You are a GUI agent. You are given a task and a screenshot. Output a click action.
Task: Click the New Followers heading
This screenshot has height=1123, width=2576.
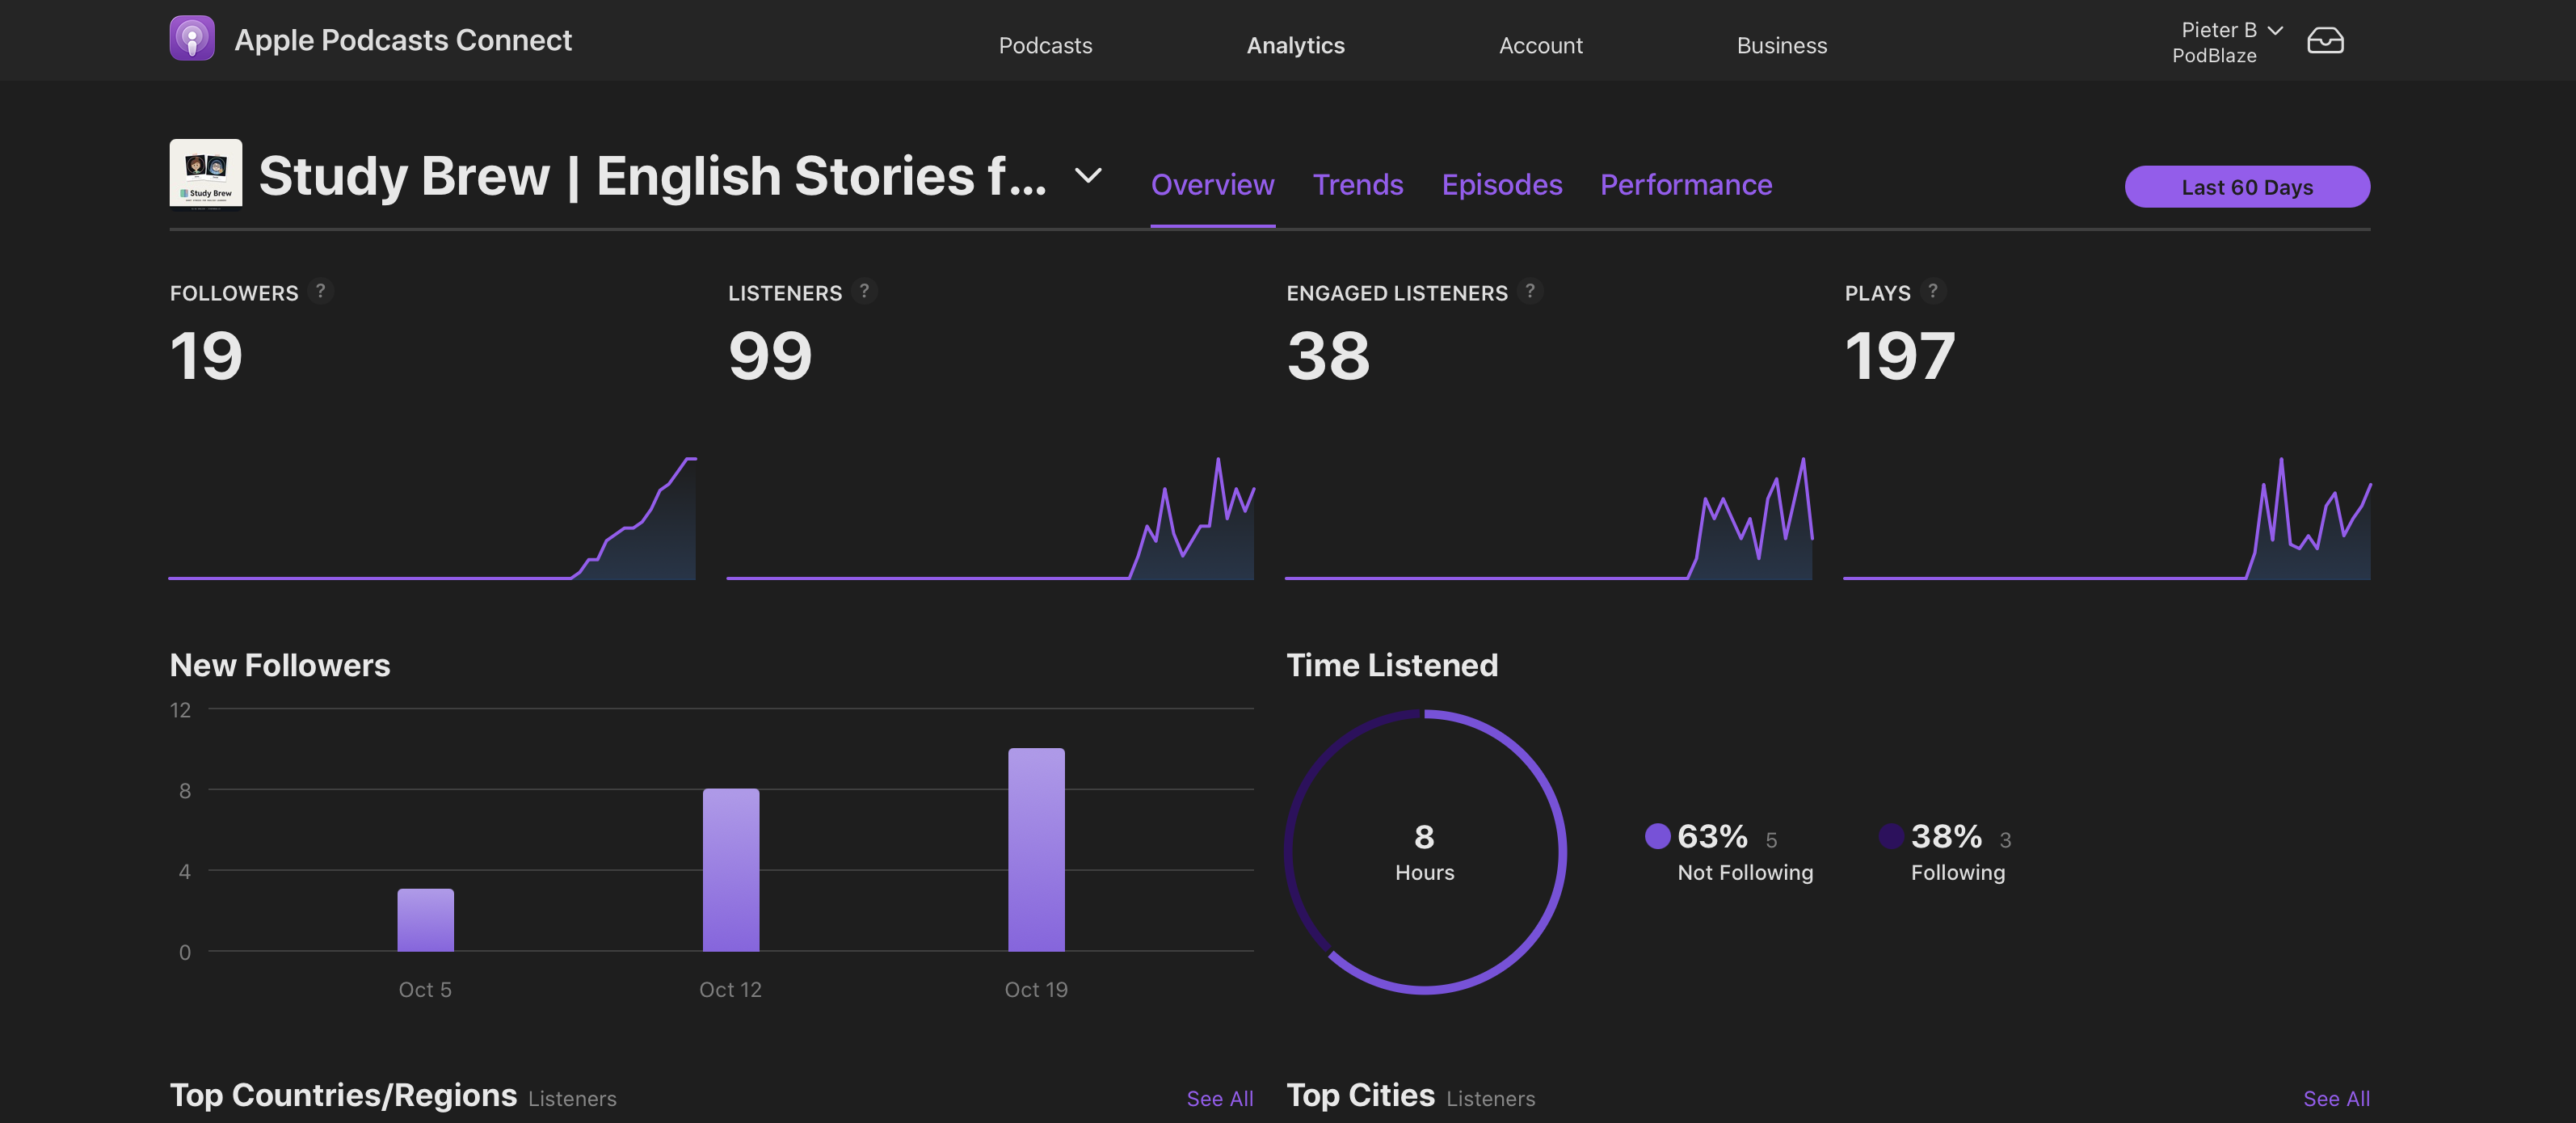point(280,665)
